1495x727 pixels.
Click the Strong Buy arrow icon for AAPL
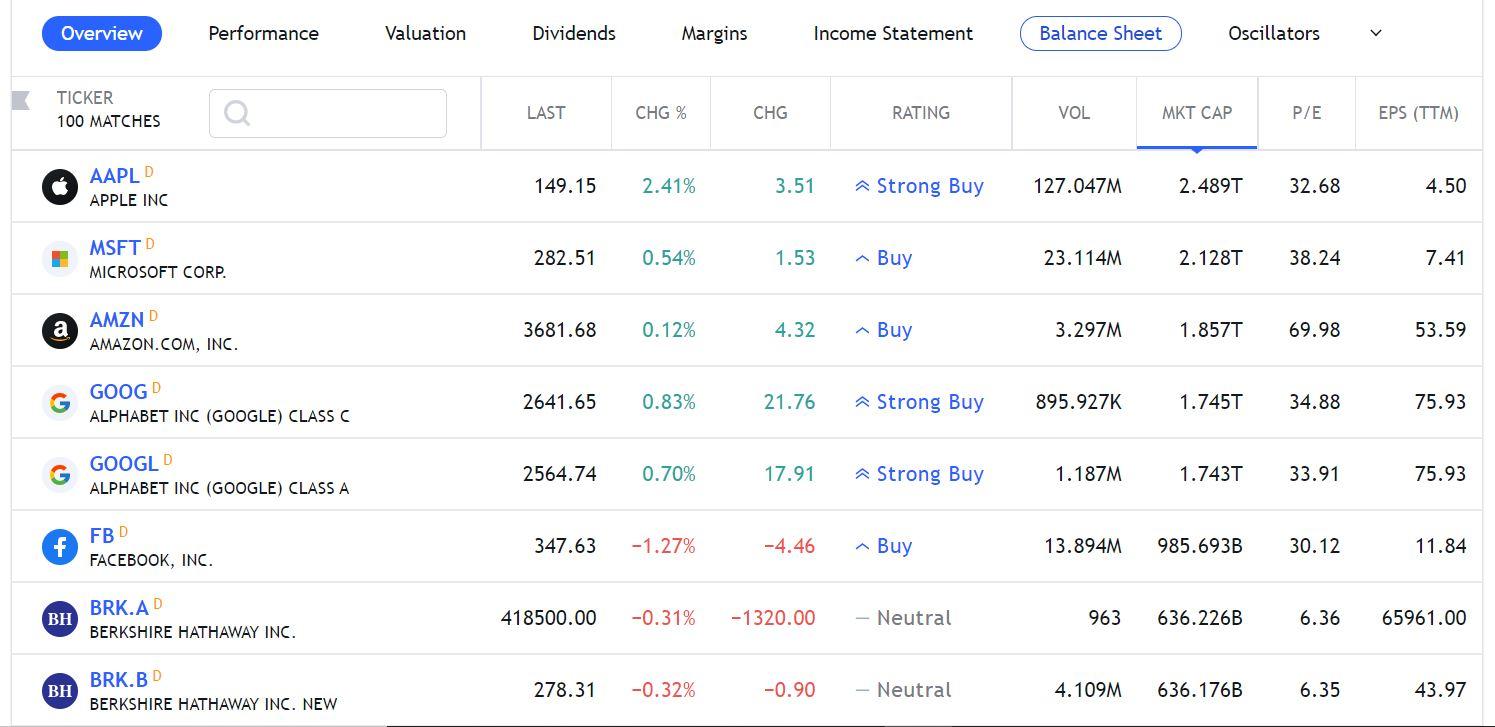click(862, 186)
